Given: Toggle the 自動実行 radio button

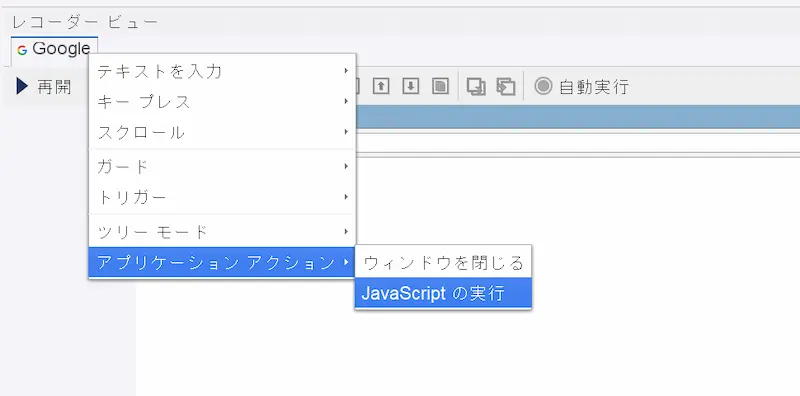Looking at the screenshot, I should (x=543, y=86).
